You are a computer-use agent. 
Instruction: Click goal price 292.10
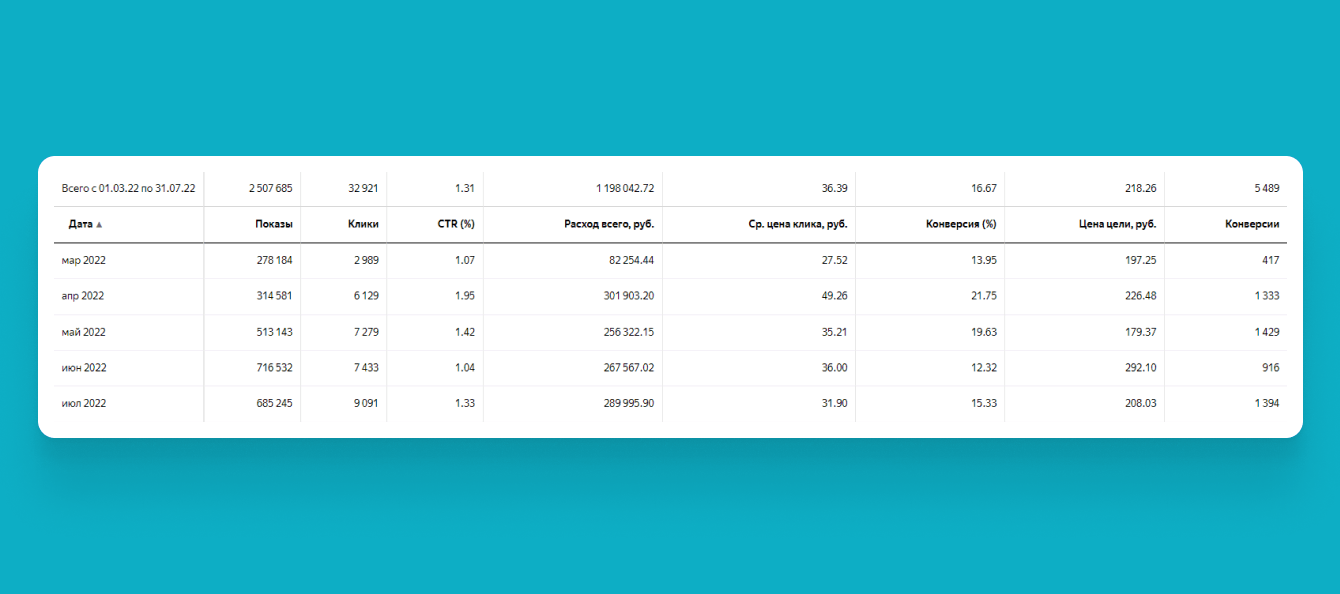point(1141,368)
